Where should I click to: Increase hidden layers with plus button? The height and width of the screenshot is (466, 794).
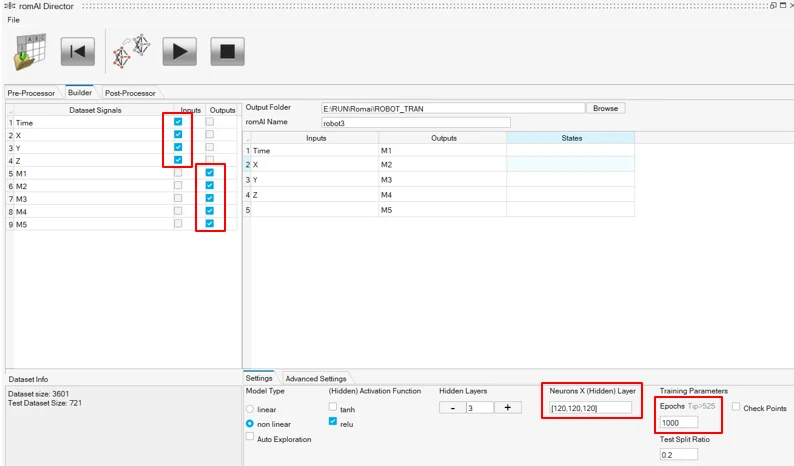(x=507, y=407)
